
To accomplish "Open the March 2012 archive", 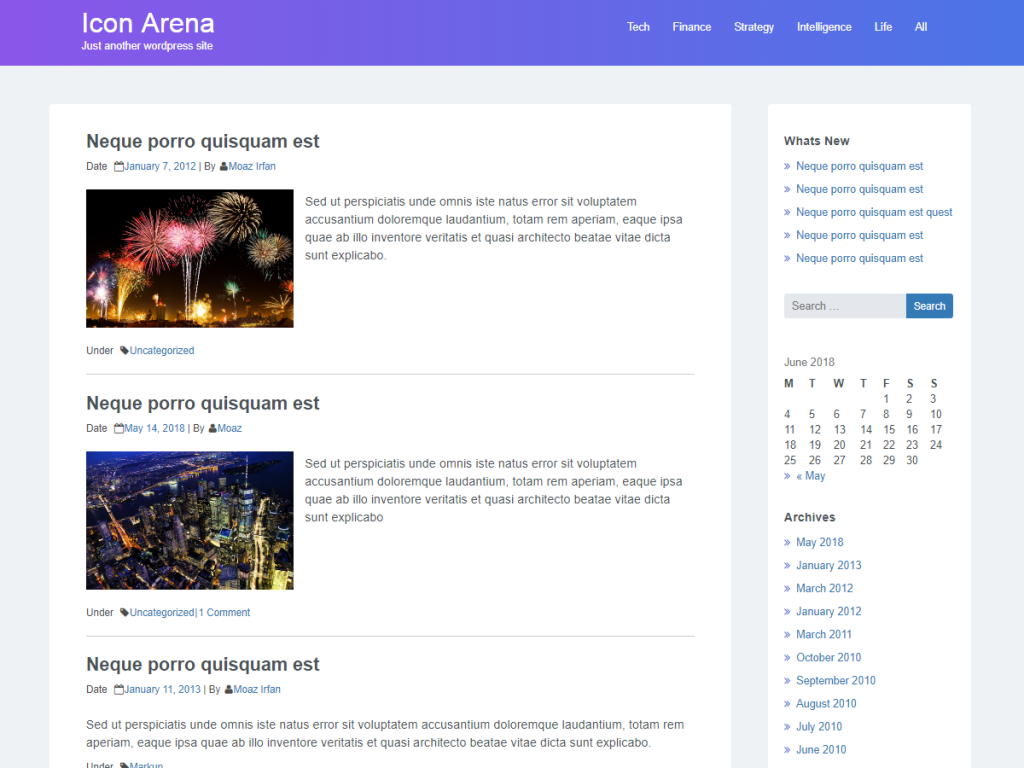I will point(824,588).
